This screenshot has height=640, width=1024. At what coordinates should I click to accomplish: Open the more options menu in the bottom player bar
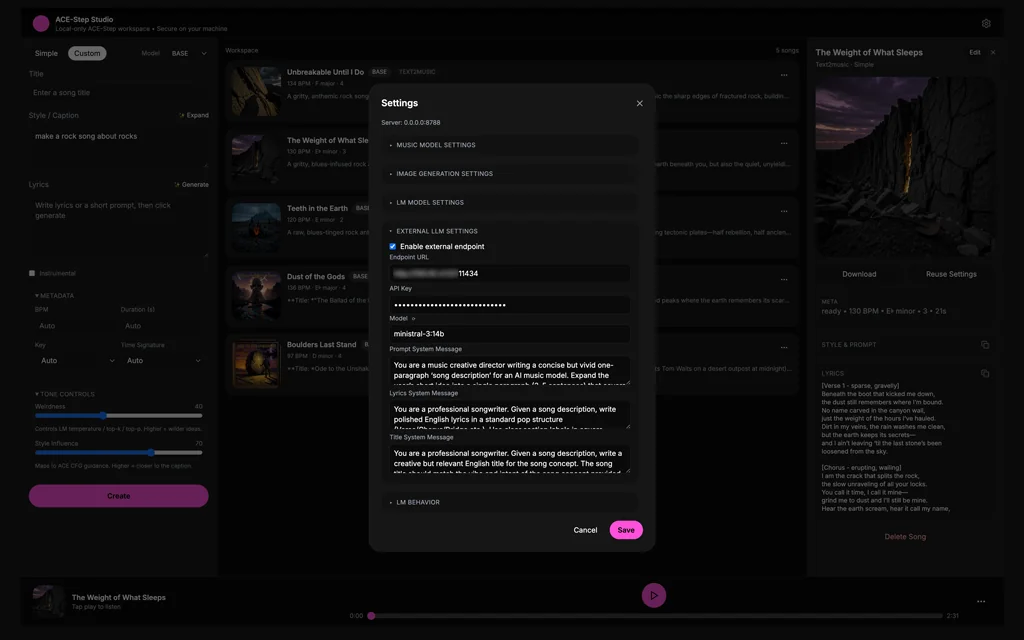click(981, 601)
